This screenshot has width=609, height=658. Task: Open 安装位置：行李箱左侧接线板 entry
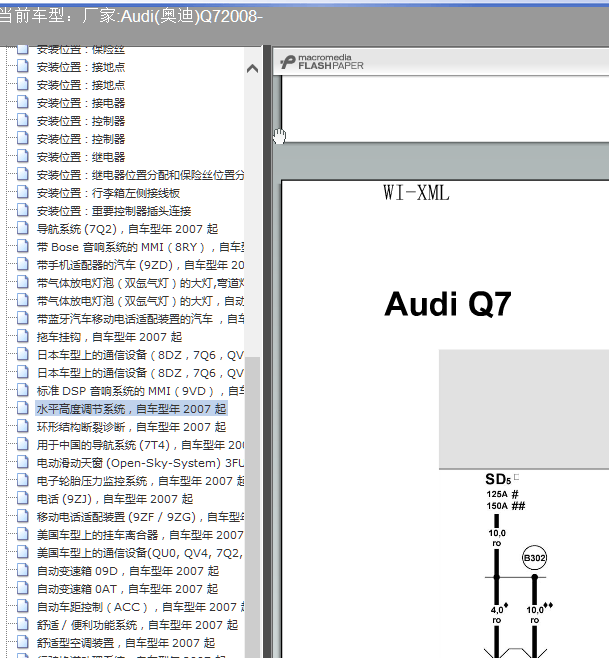[108, 193]
